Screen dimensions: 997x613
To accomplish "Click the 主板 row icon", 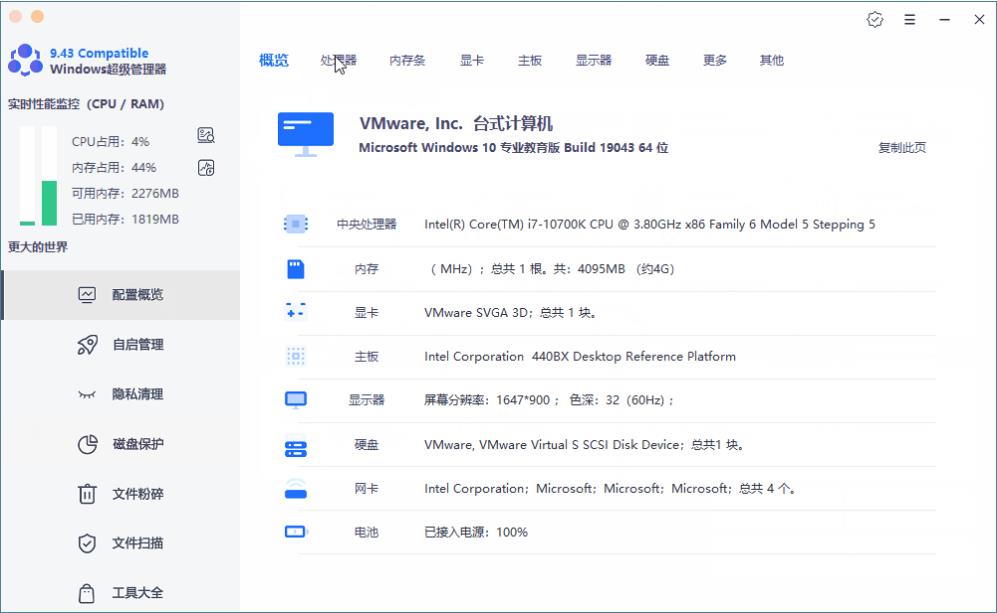I will tap(296, 356).
